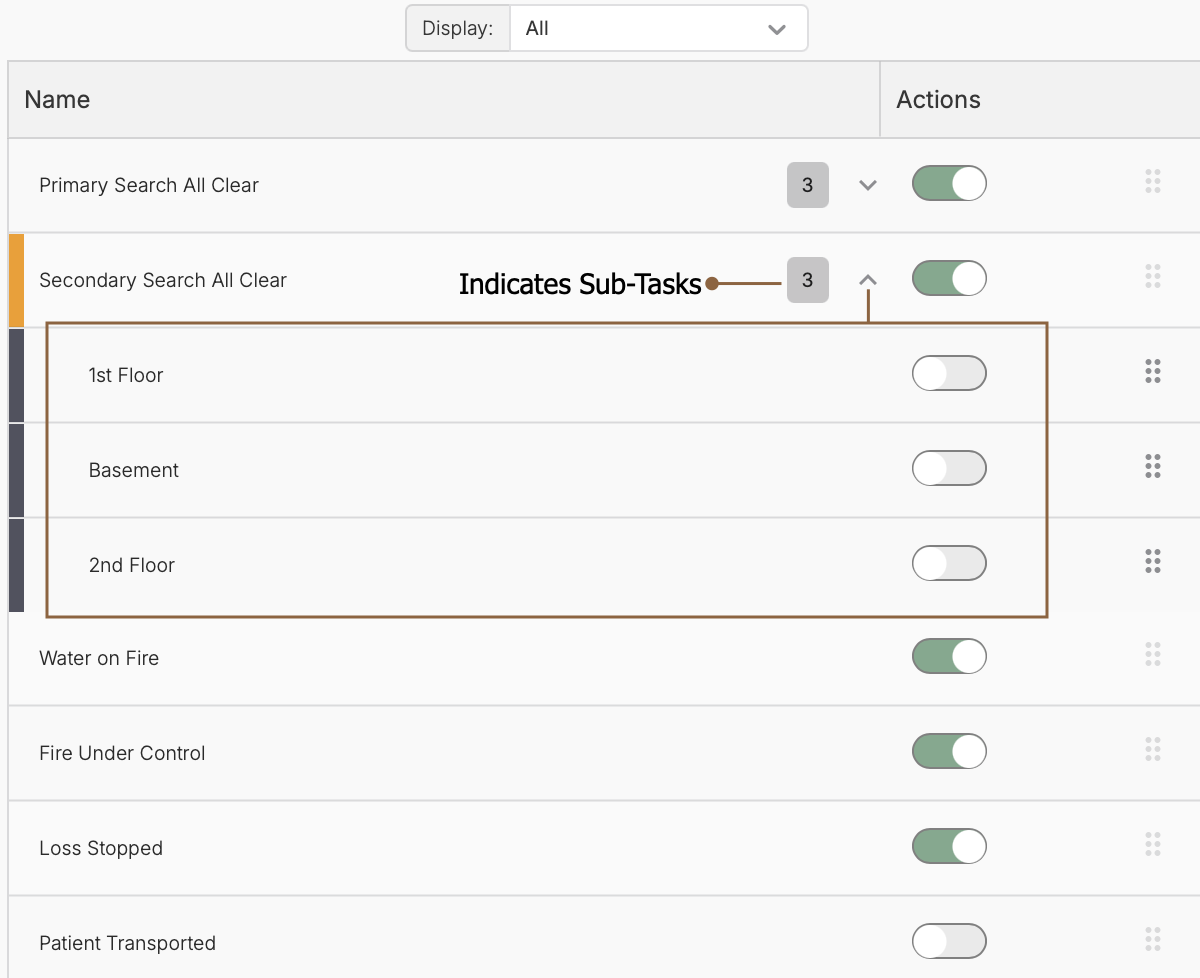
Task: Click drag handle for 1st Floor row
Action: [1152, 371]
